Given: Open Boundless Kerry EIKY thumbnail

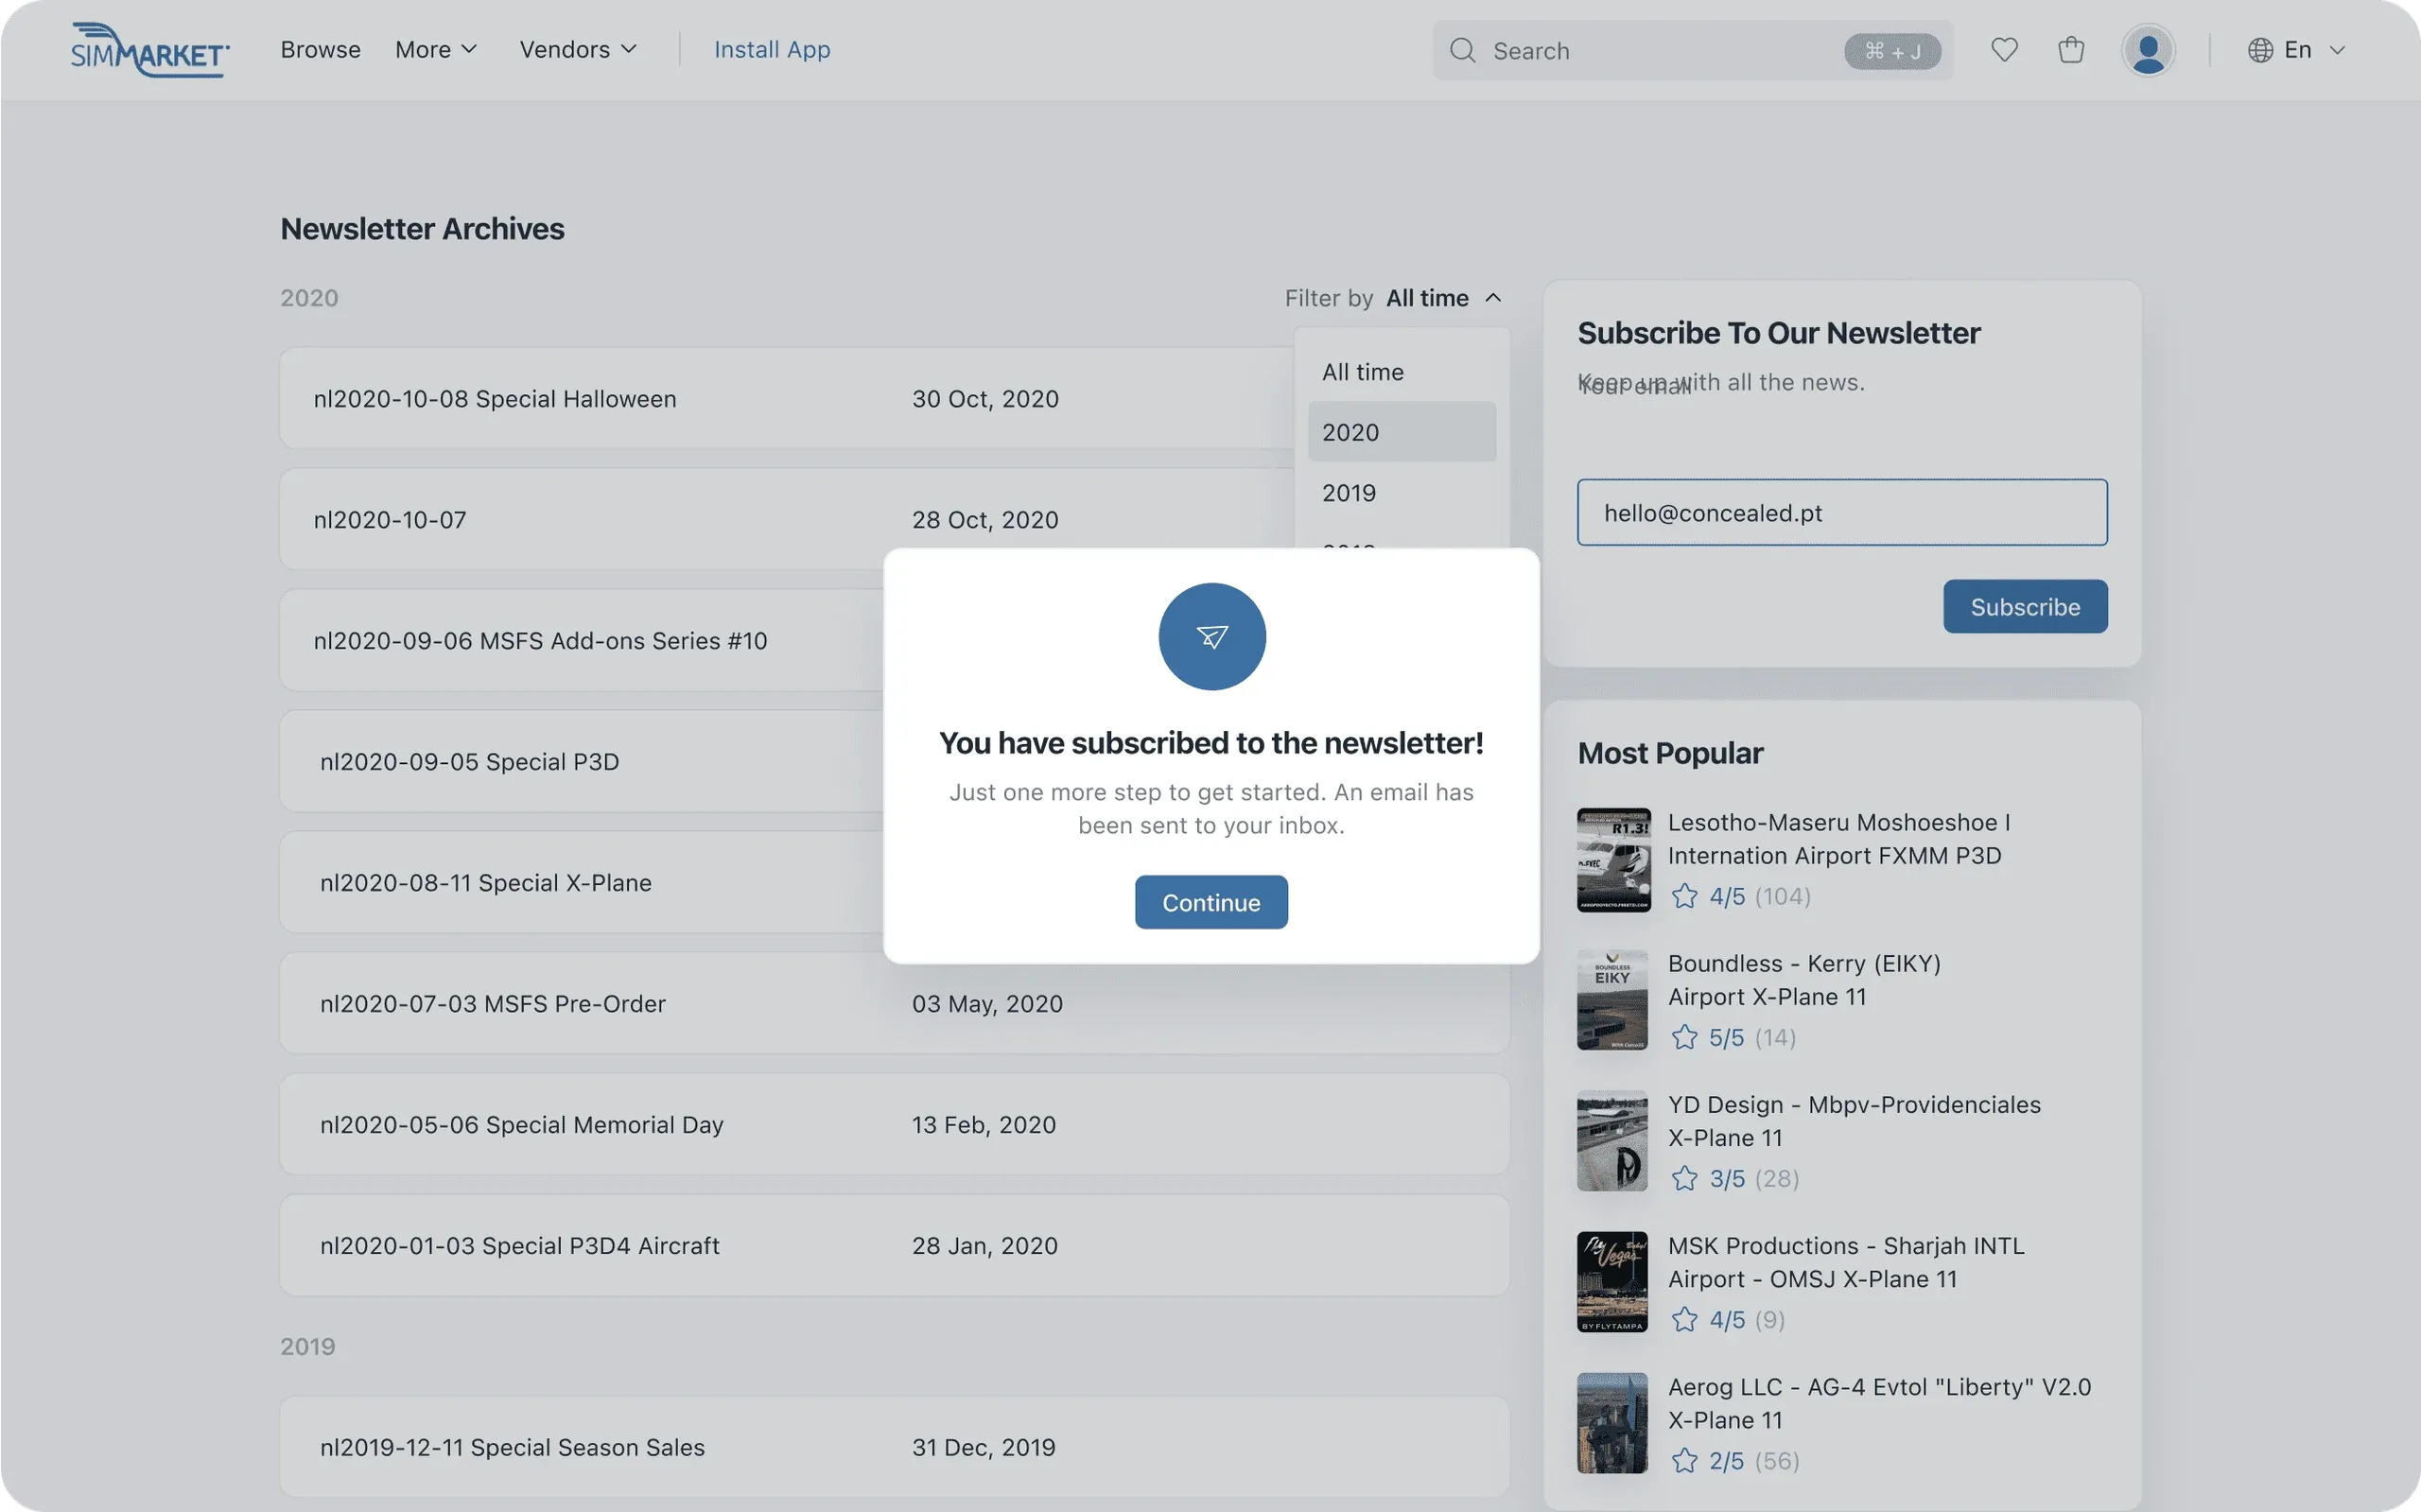Looking at the screenshot, I should 1613,1000.
